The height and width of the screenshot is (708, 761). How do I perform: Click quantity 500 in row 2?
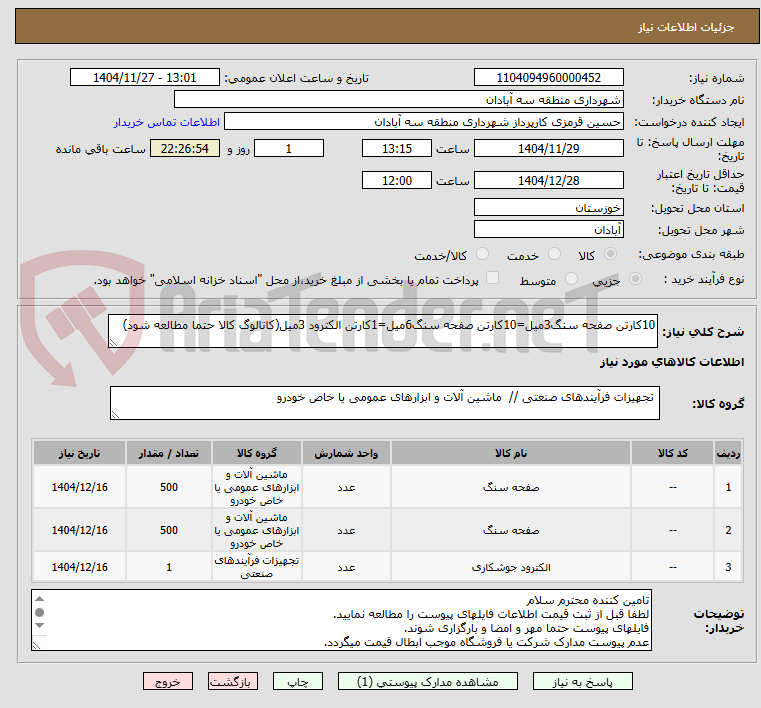(x=169, y=530)
